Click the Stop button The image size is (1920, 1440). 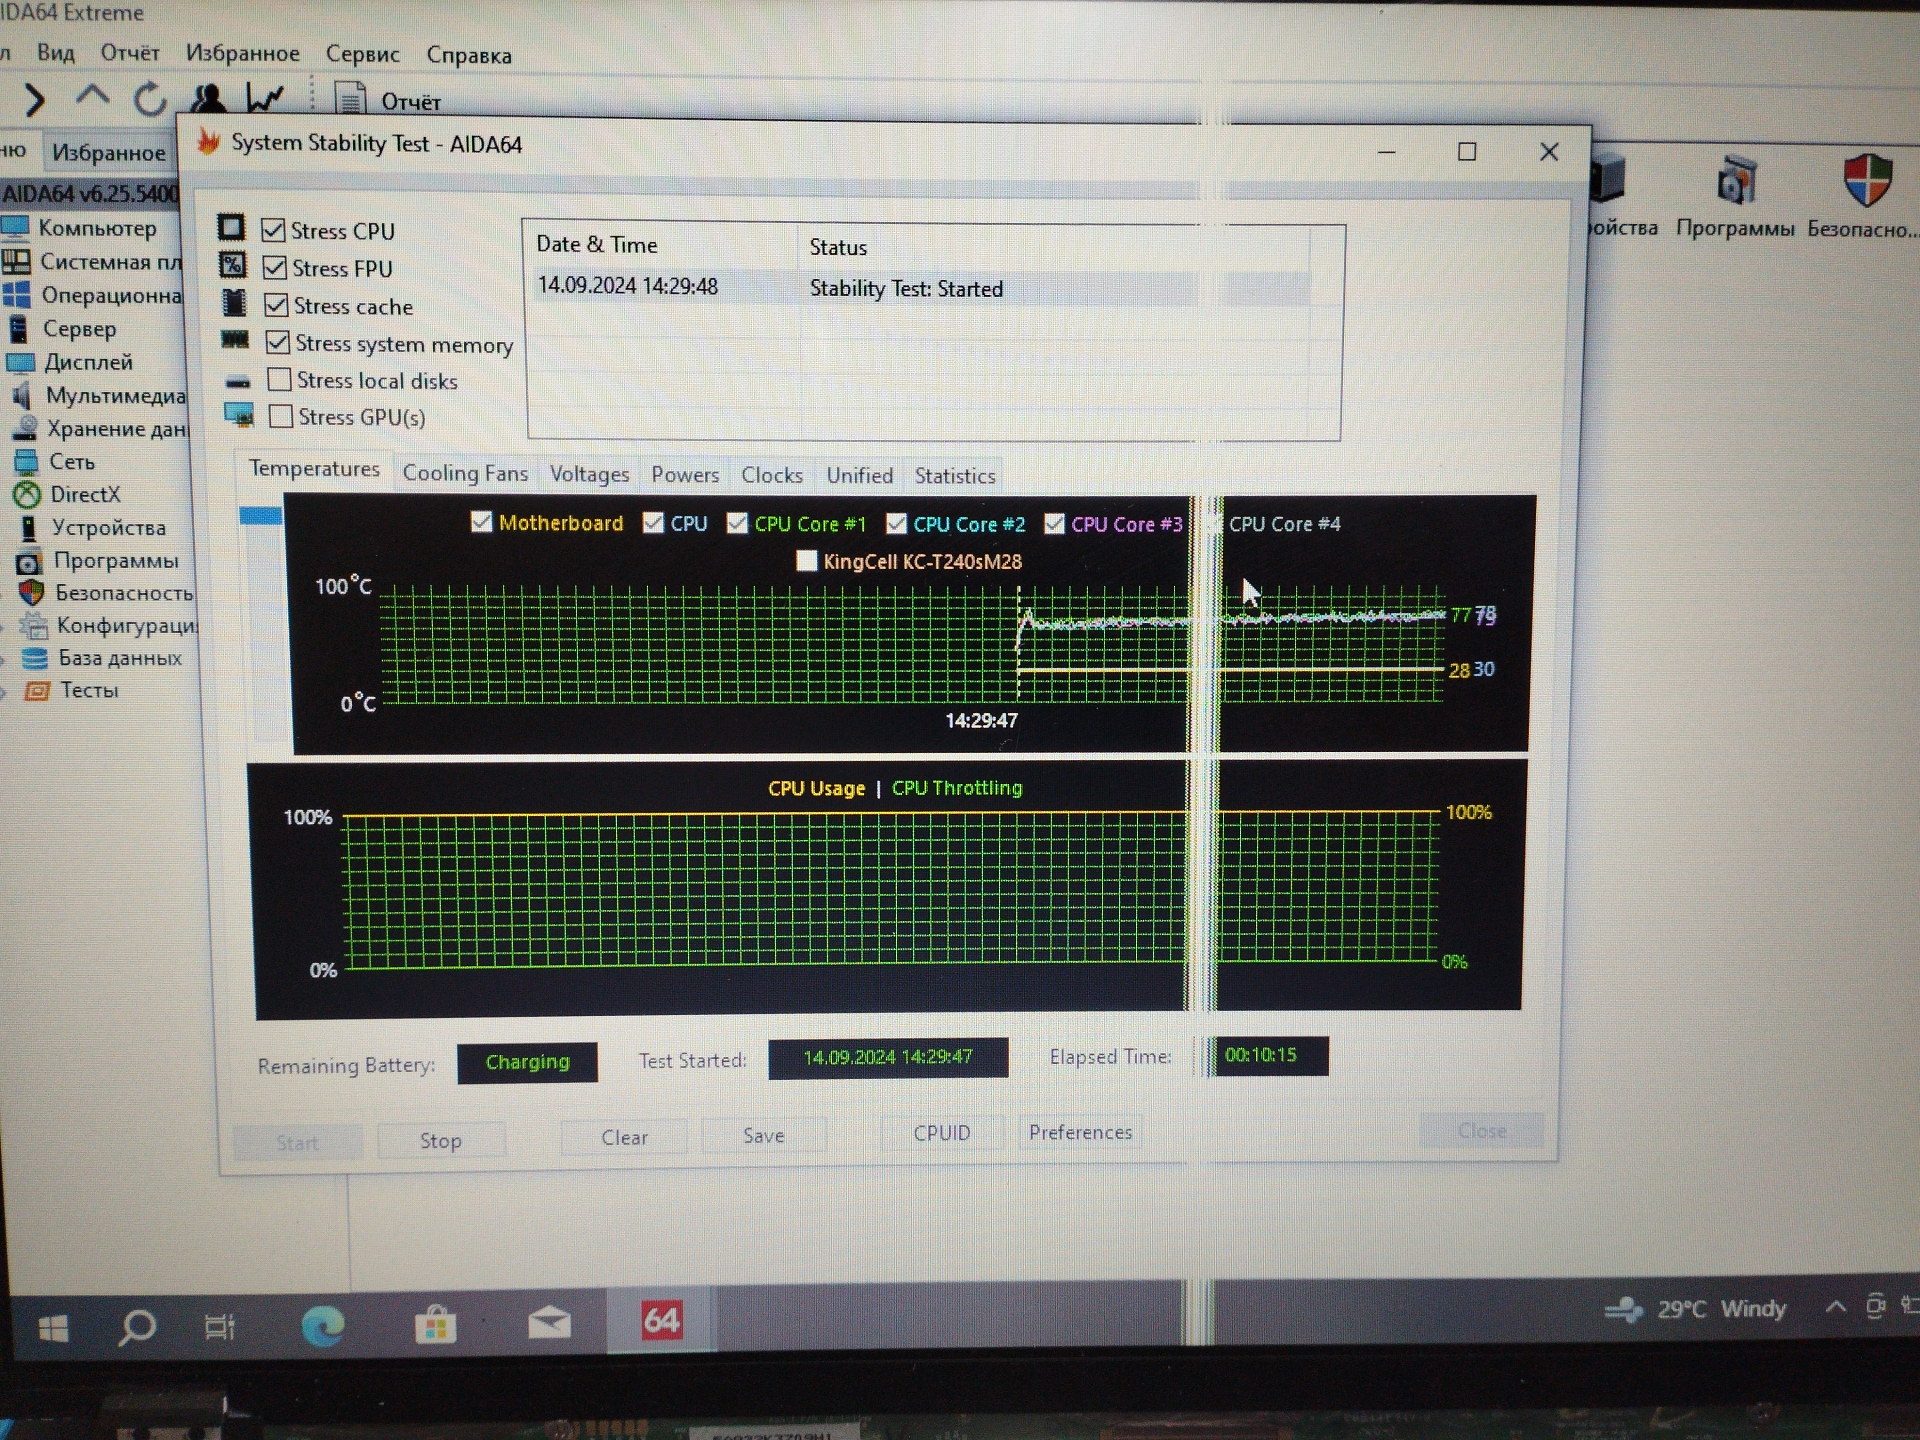click(441, 1140)
